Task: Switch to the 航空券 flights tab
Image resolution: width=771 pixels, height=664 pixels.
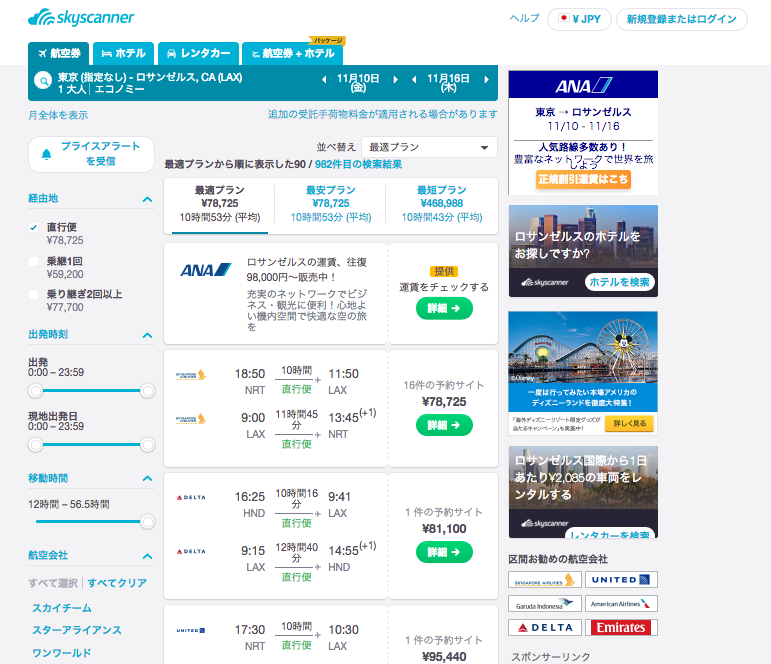Action: pos(59,53)
